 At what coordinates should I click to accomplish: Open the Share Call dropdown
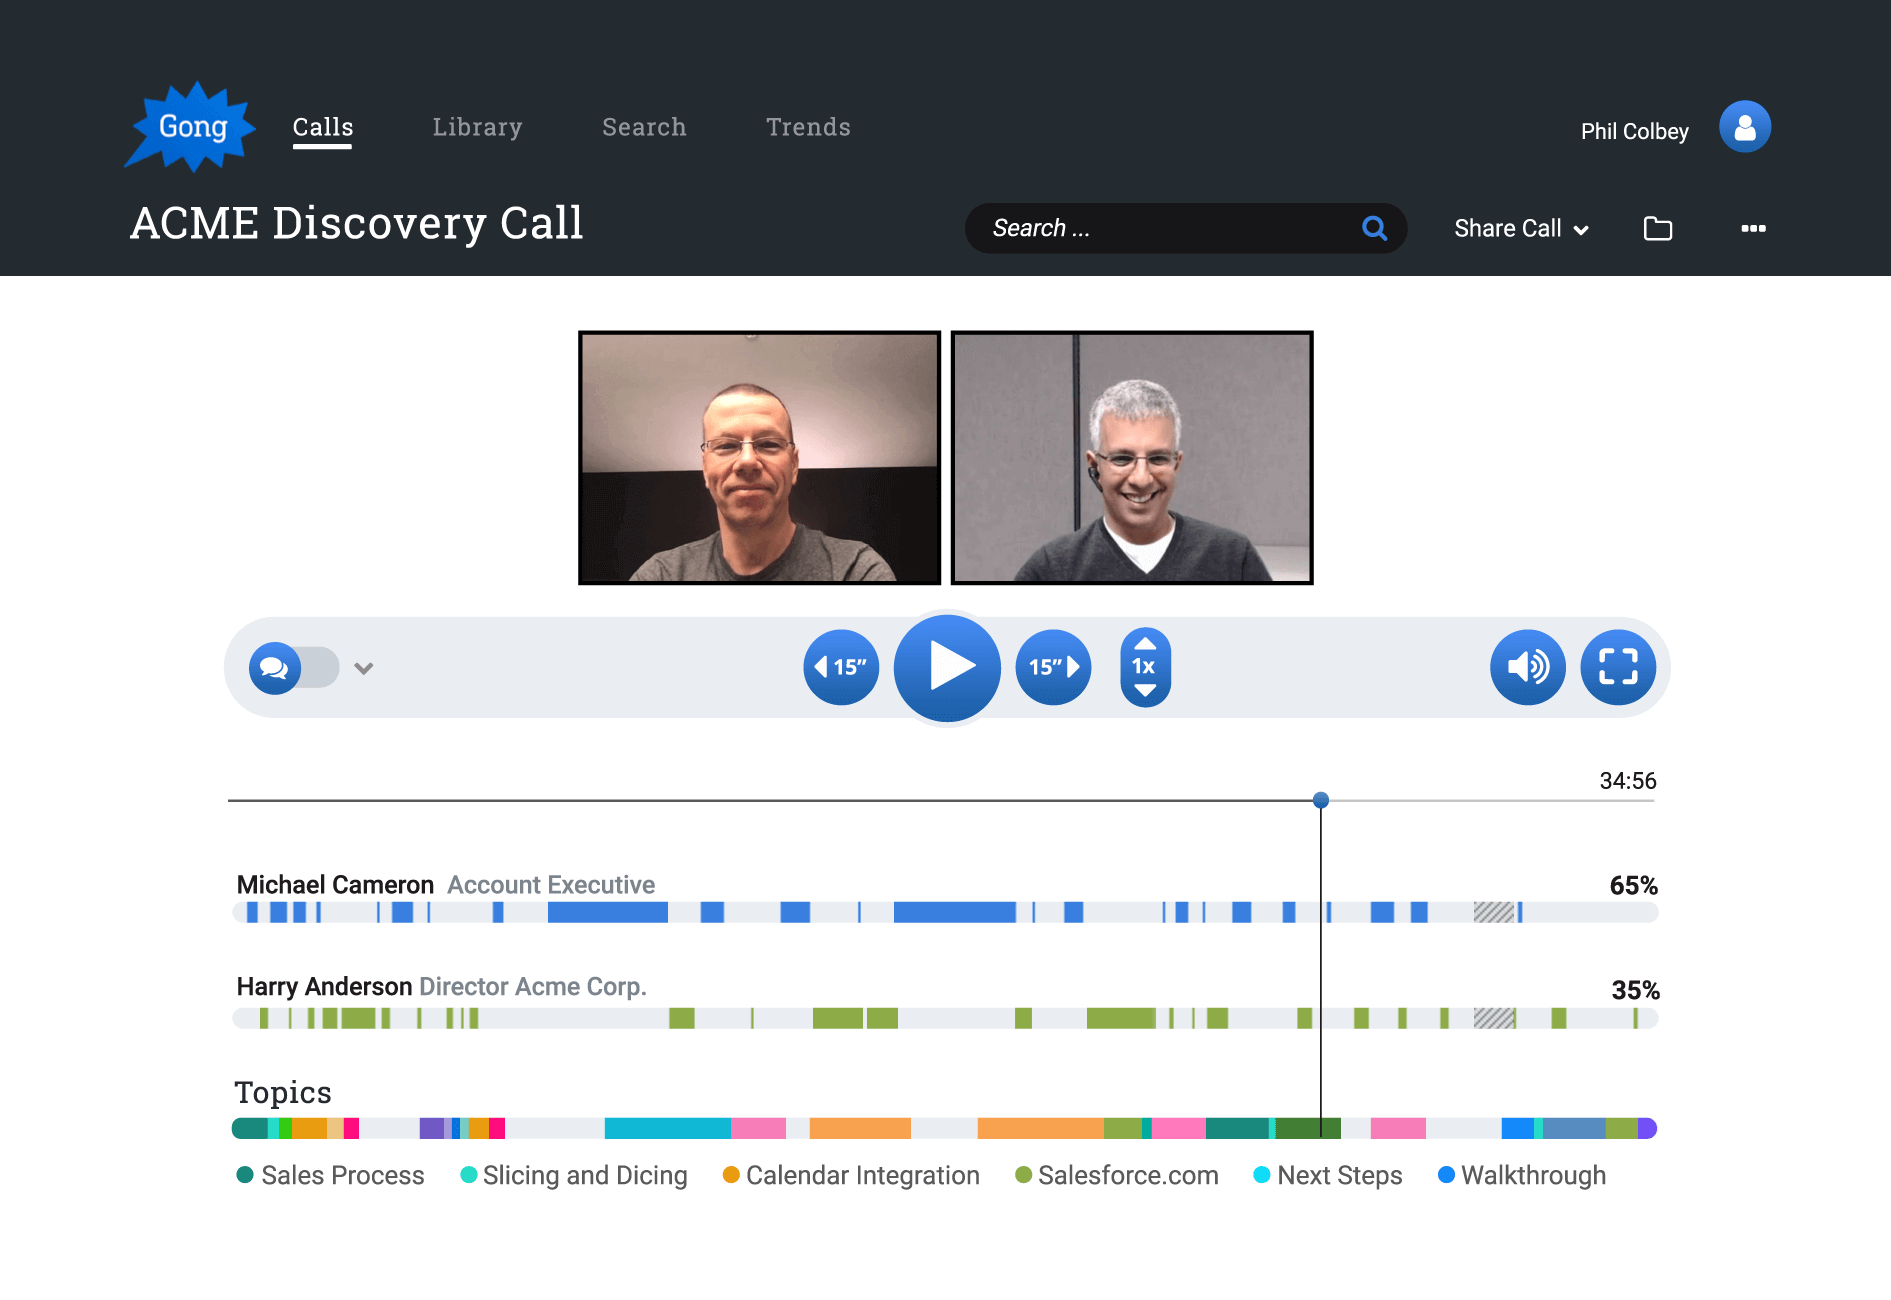tap(1521, 229)
